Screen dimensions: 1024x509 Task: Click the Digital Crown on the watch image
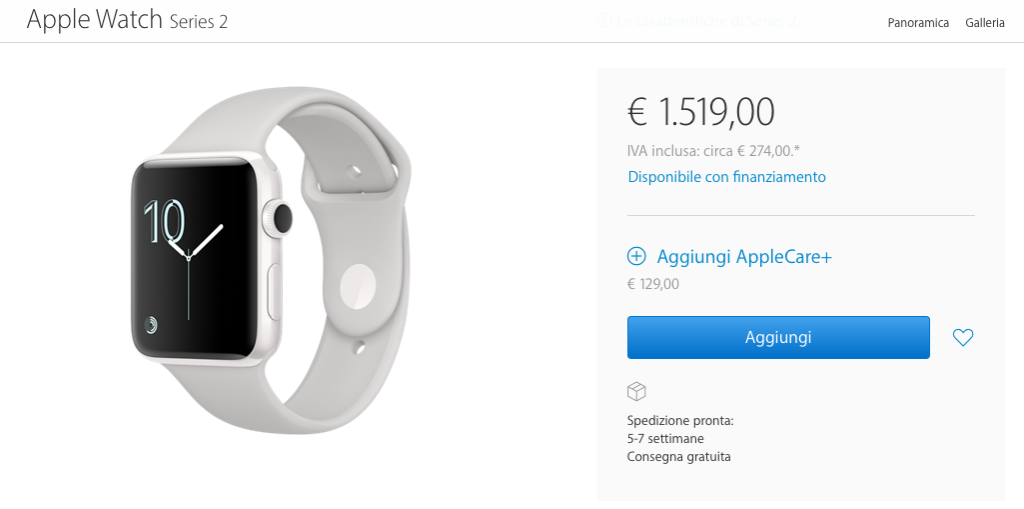tap(281, 218)
